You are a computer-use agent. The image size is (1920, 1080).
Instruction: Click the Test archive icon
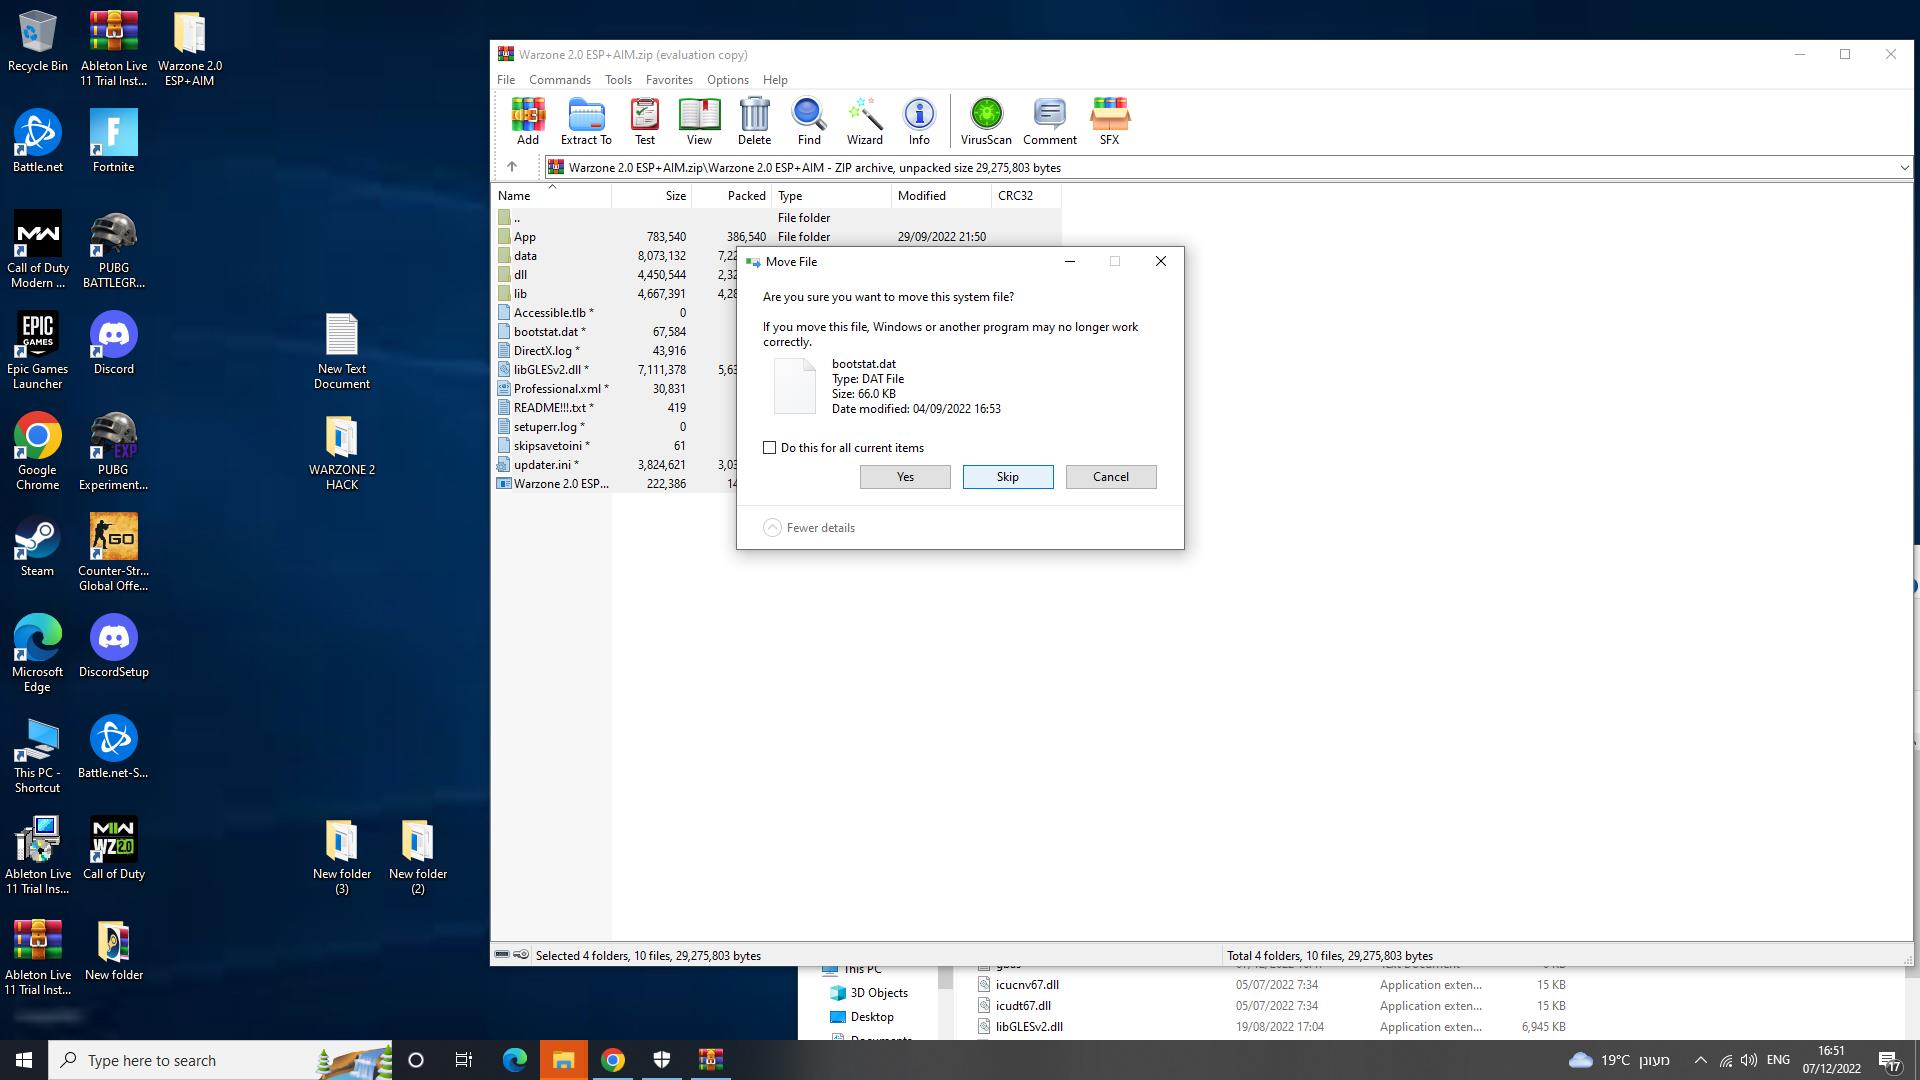click(x=645, y=121)
